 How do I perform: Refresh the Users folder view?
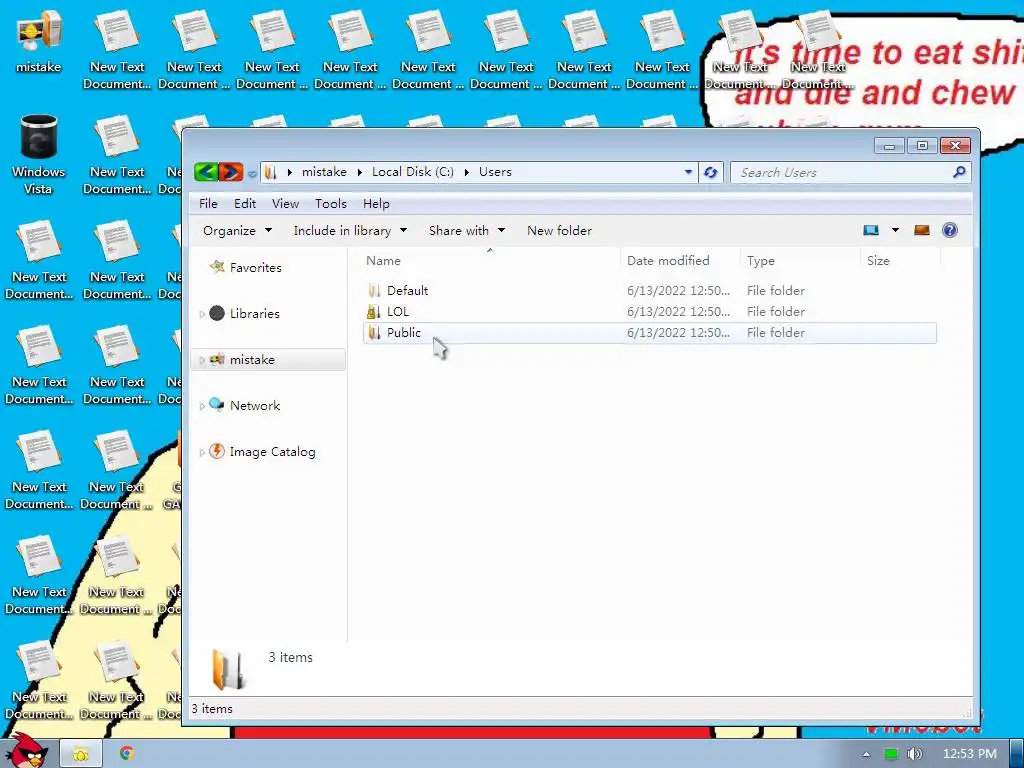click(x=711, y=172)
